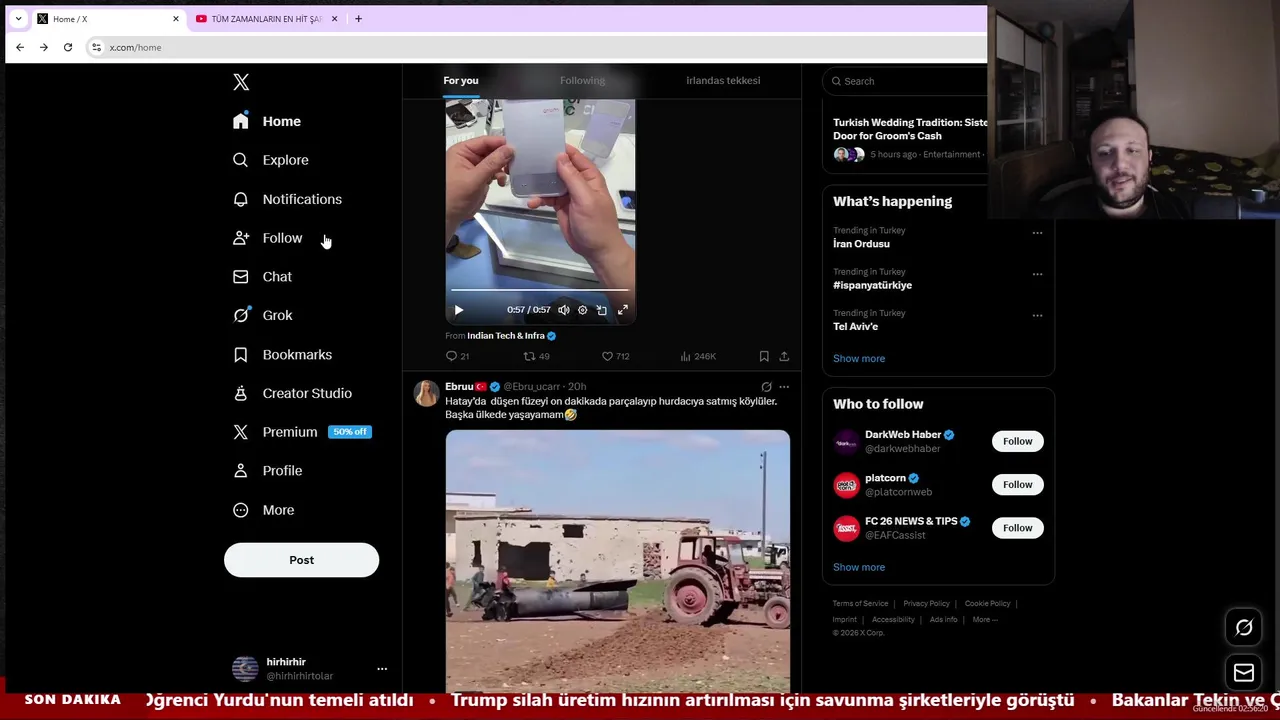Open more options for #ispanyatürkiye trend
Screen dimensions: 1280x720
(1037, 274)
